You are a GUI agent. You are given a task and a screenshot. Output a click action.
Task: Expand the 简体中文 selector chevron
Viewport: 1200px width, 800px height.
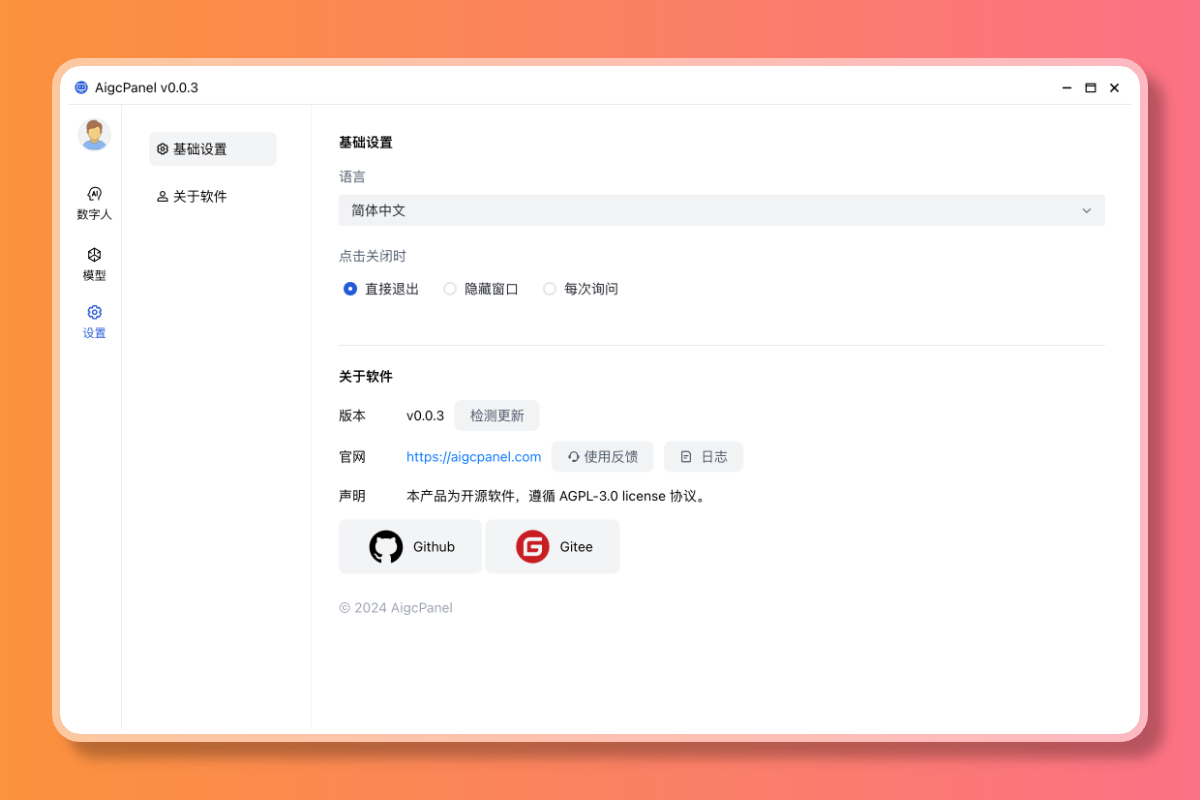pos(1087,210)
